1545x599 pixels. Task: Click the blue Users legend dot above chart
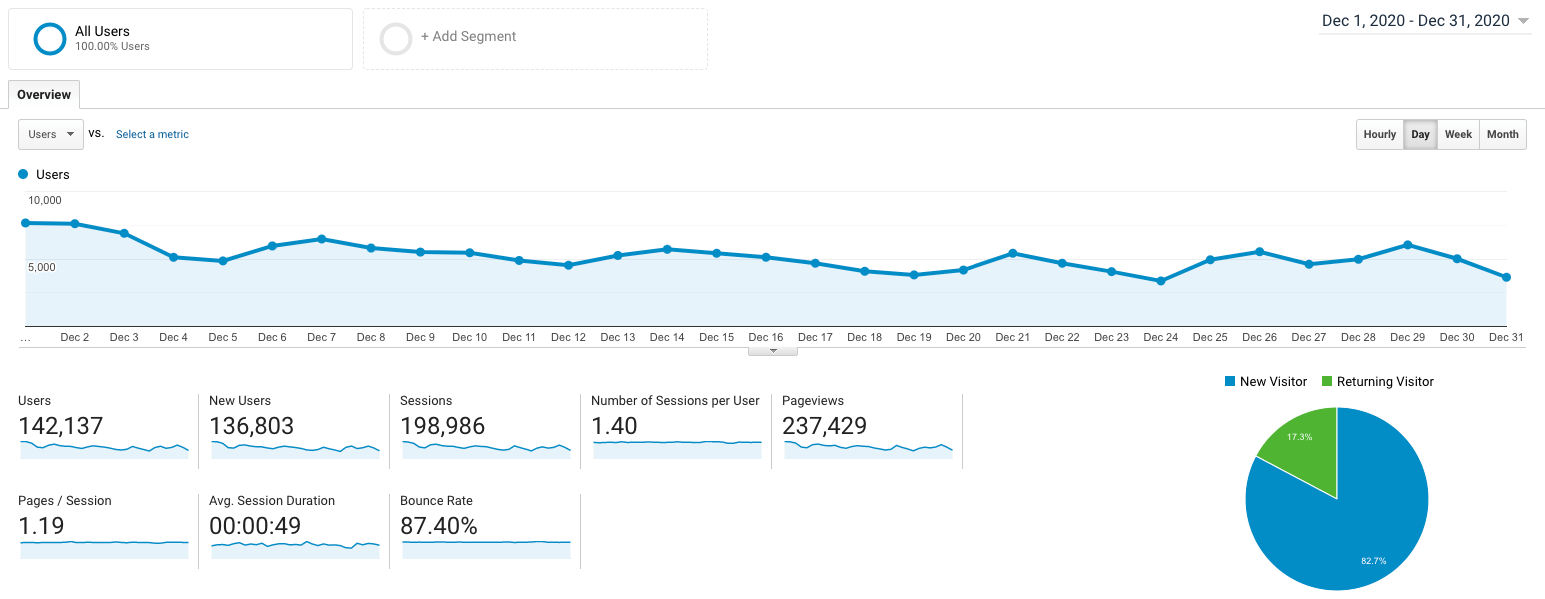click(x=22, y=174)
